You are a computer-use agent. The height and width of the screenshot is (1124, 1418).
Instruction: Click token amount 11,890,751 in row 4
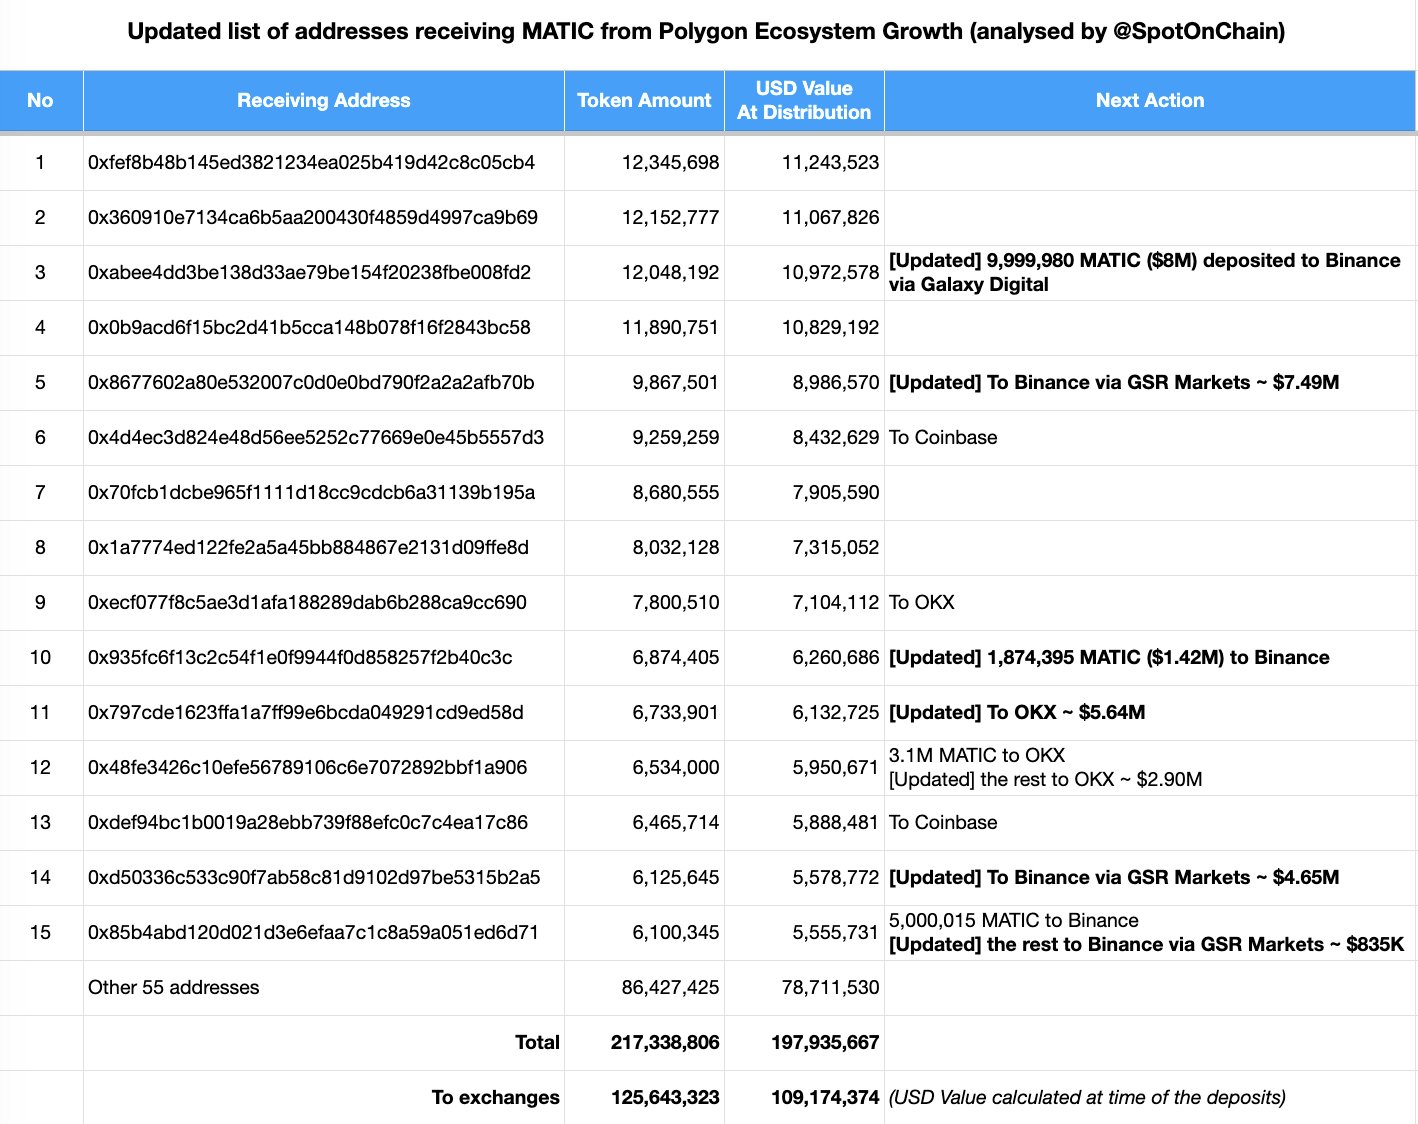pos(670,327)
